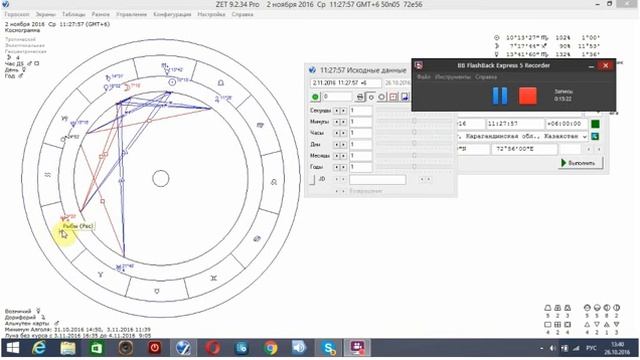Screen dimensions: 640x360
Task: Decrease the Секунды step with left arrow
Action: [337, 111]
